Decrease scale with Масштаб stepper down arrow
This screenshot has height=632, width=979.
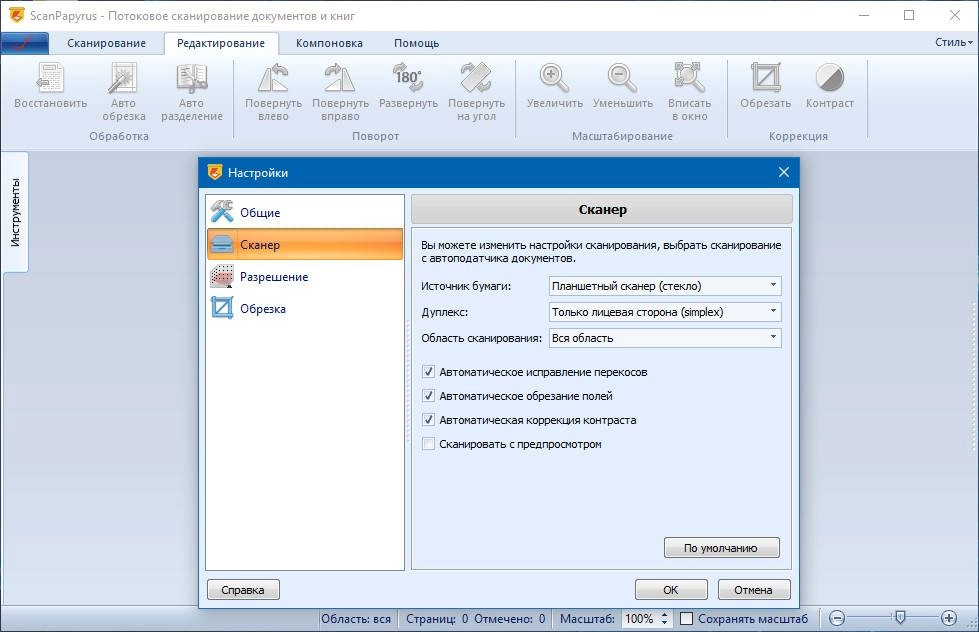click(x=664, y=623)
